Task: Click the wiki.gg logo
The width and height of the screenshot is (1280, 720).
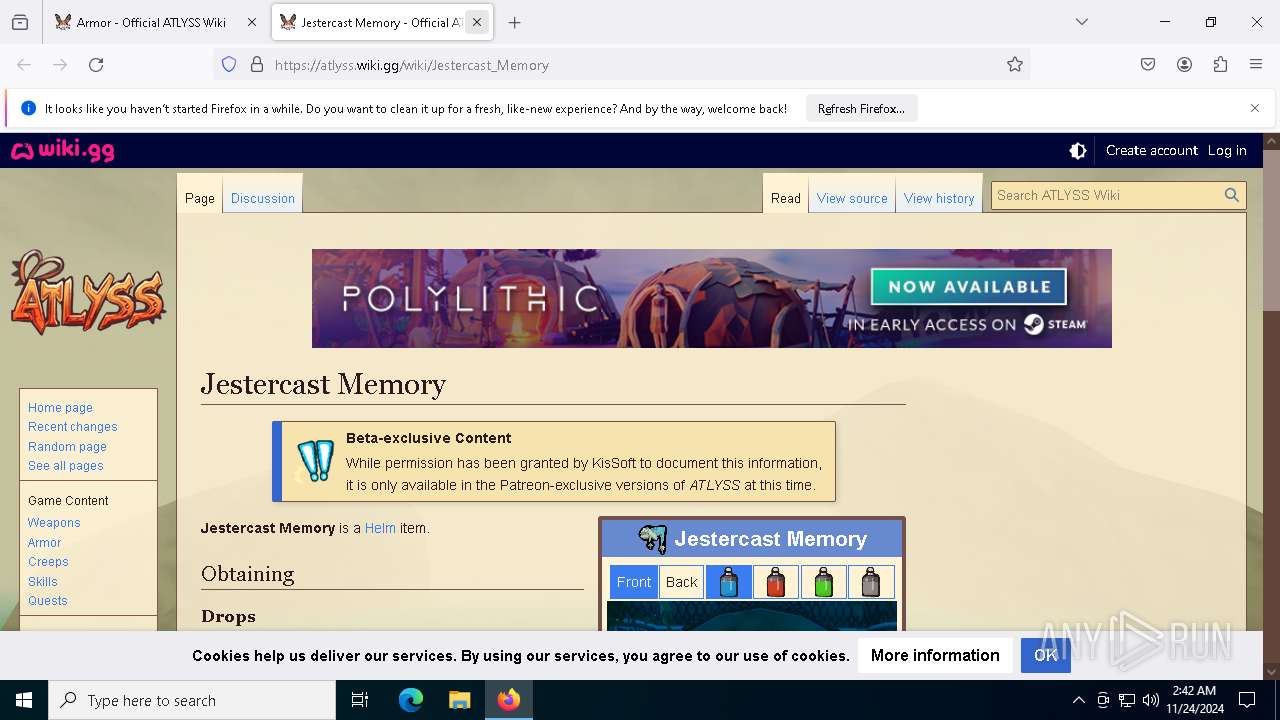Action: (62, 151)
